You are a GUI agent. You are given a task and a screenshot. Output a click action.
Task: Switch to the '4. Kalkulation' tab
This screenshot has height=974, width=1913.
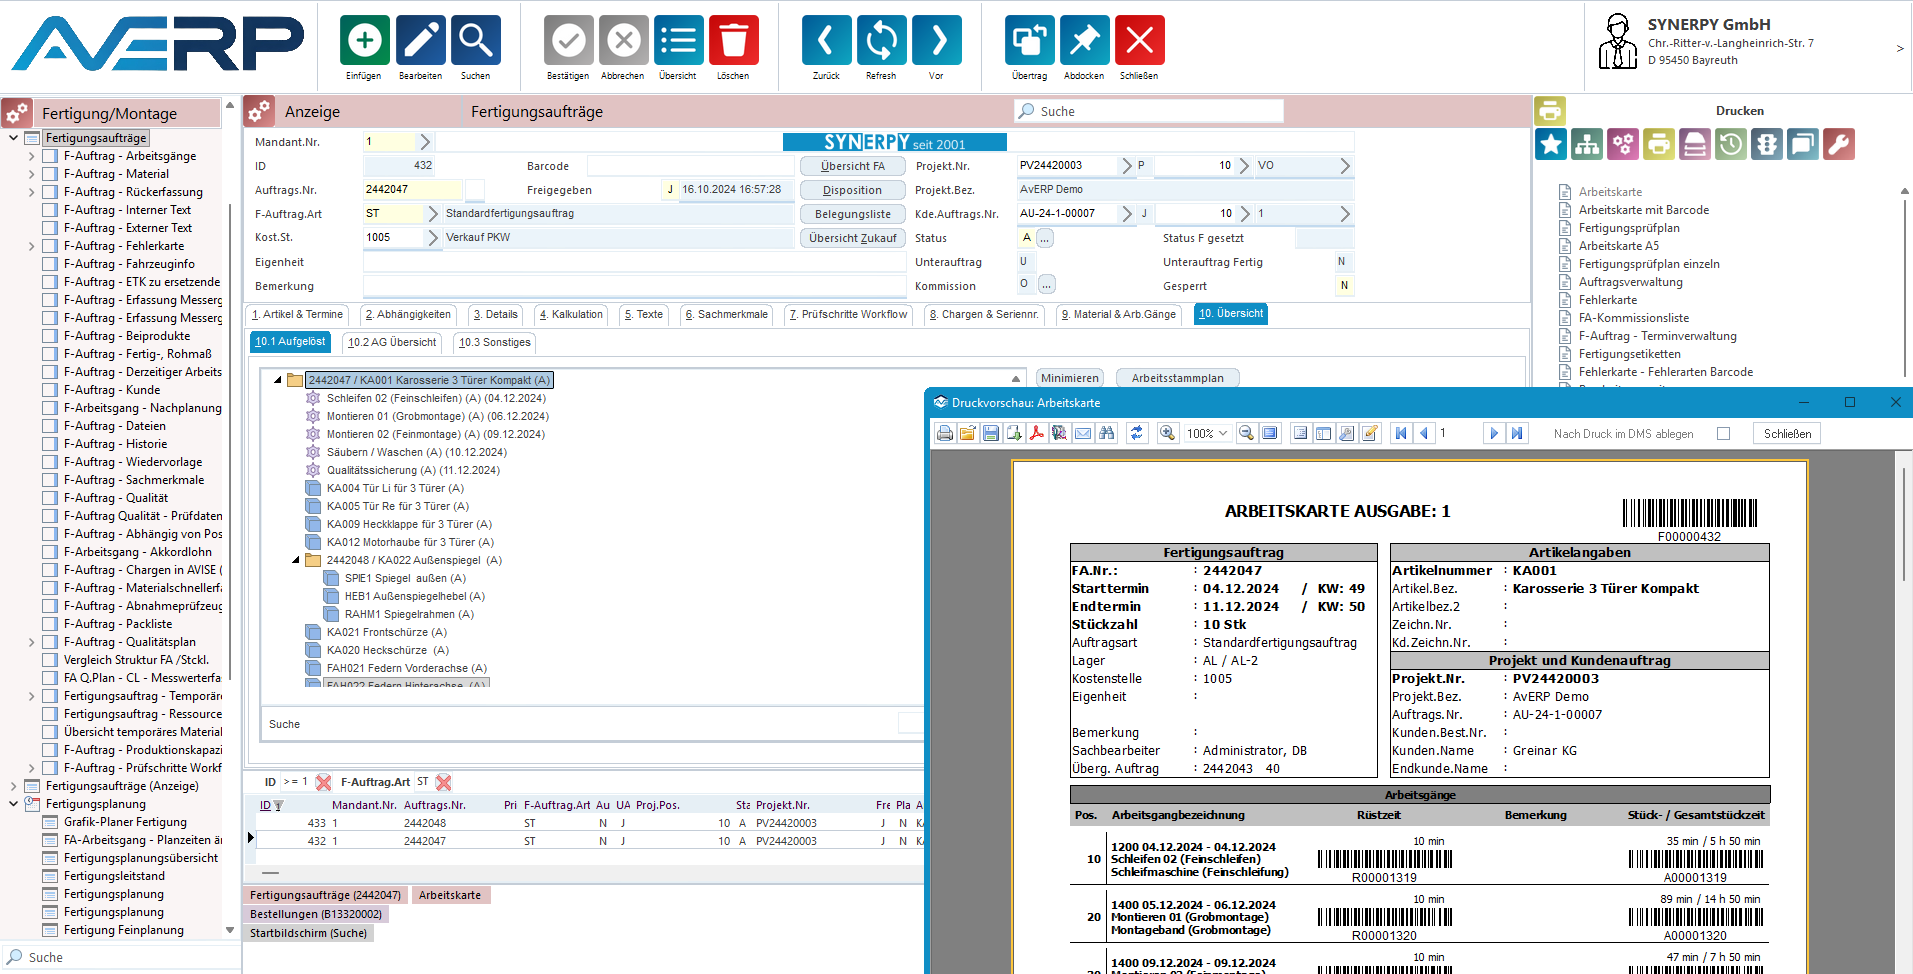571,315
